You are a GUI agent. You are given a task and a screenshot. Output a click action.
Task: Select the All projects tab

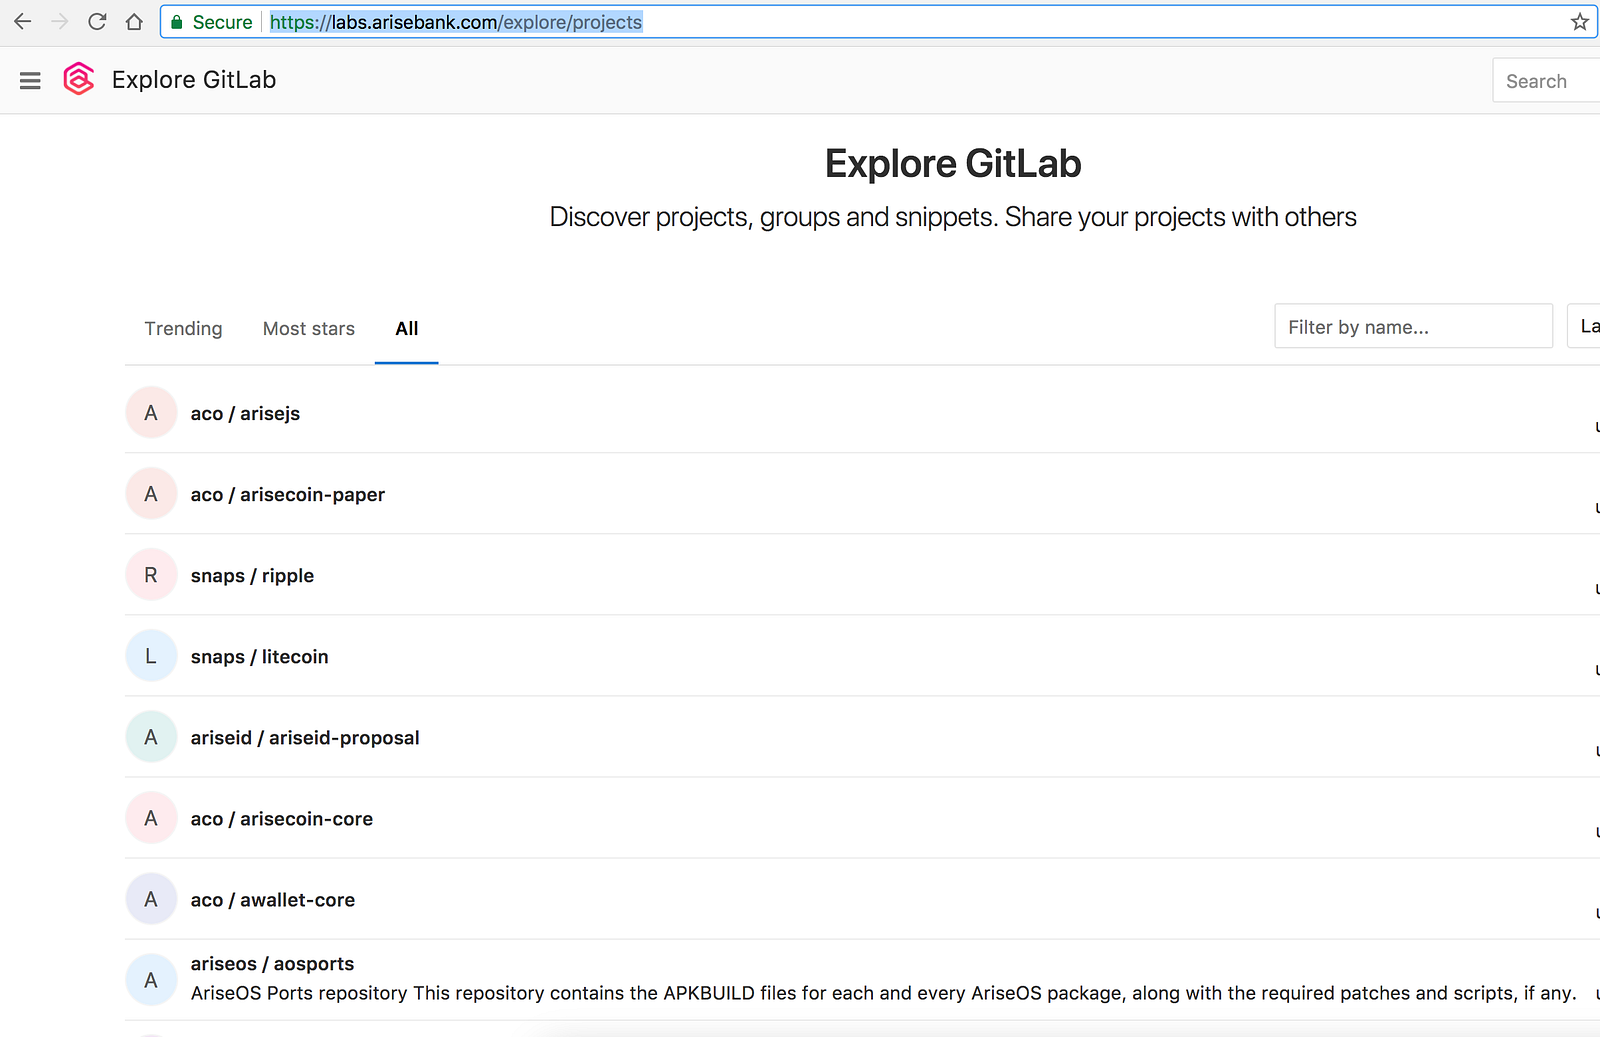point(406,328)
